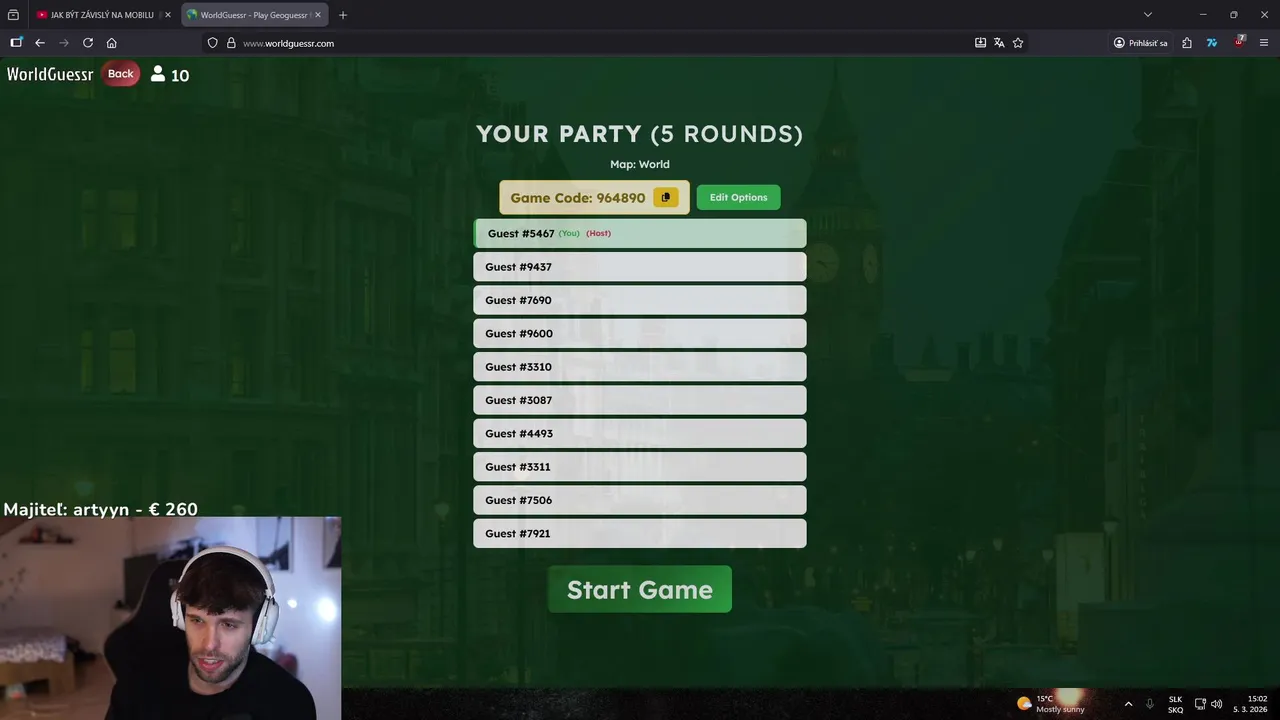
Task: Bookmark this page with star icon
Action: tap(1018, 43)
